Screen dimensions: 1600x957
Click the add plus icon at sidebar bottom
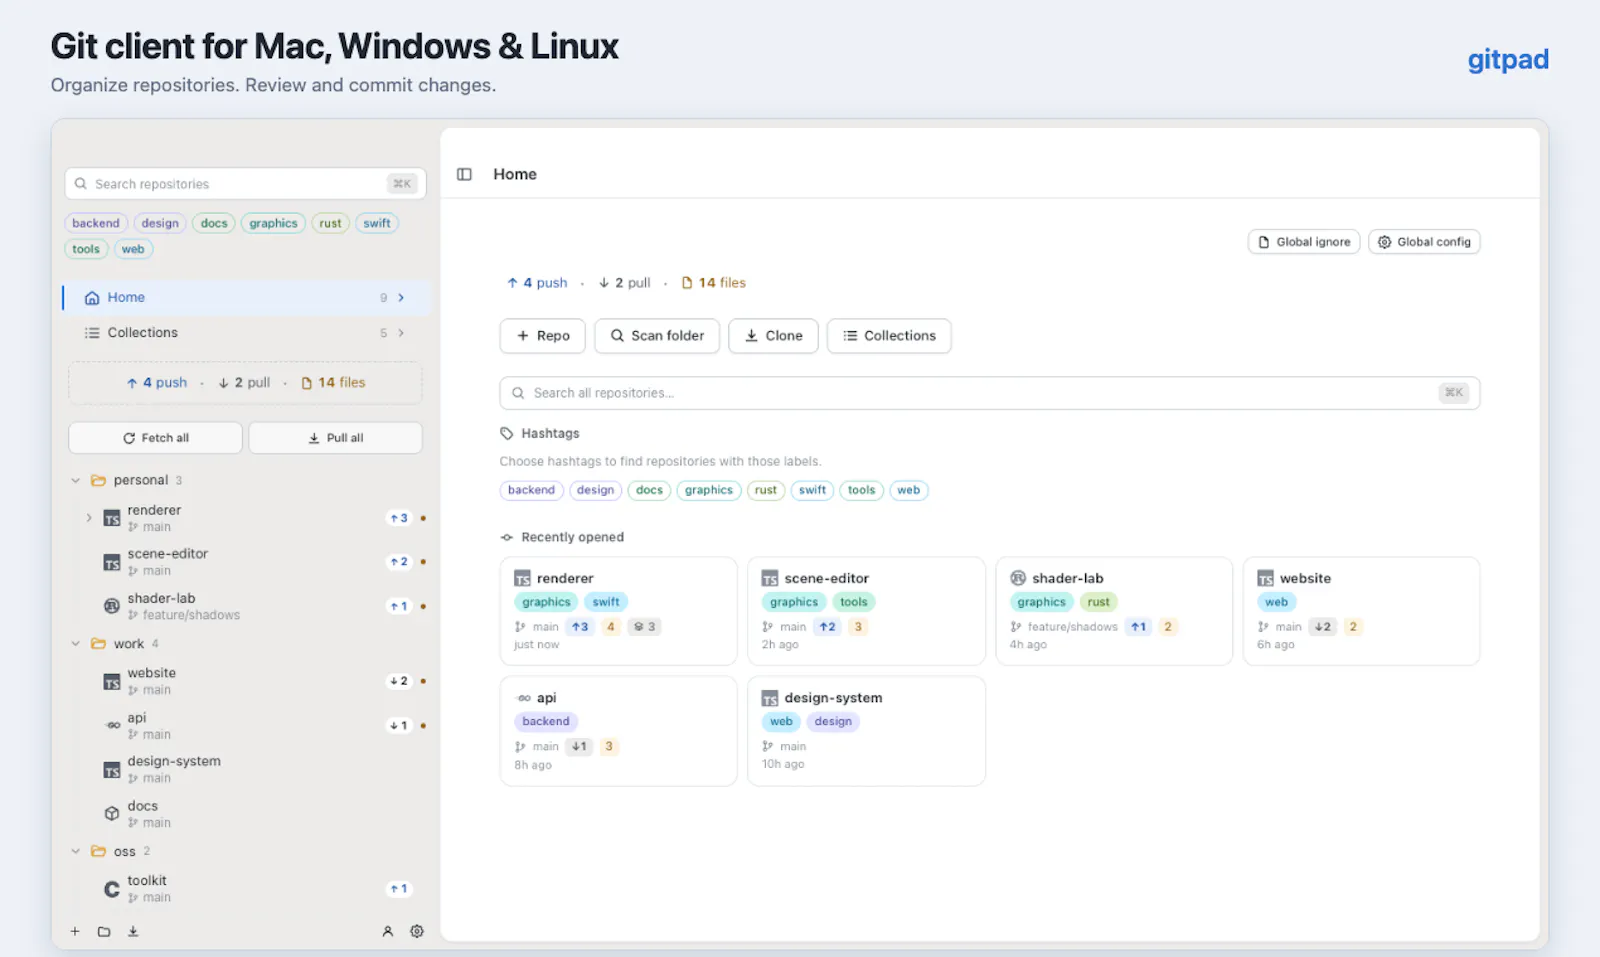click(x=75, y=931)
